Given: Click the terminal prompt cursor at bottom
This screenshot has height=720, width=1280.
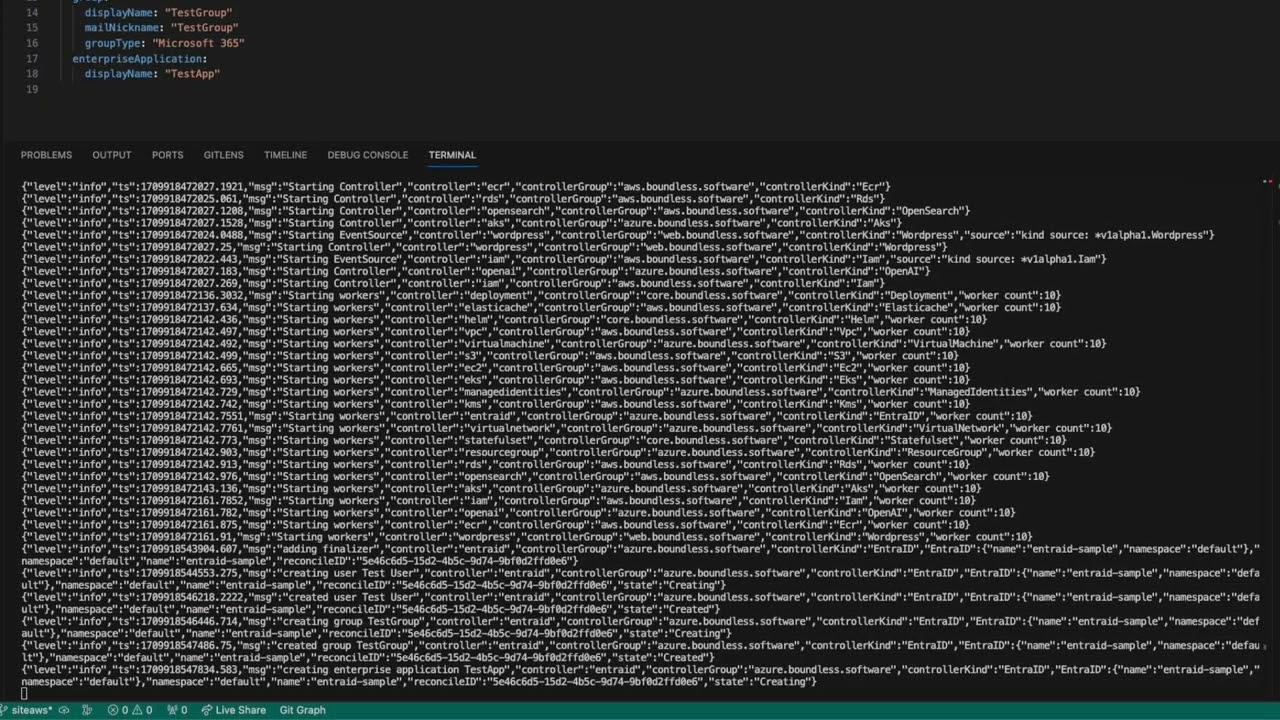Looking at the screenshot, I should (x=24, y=693).
